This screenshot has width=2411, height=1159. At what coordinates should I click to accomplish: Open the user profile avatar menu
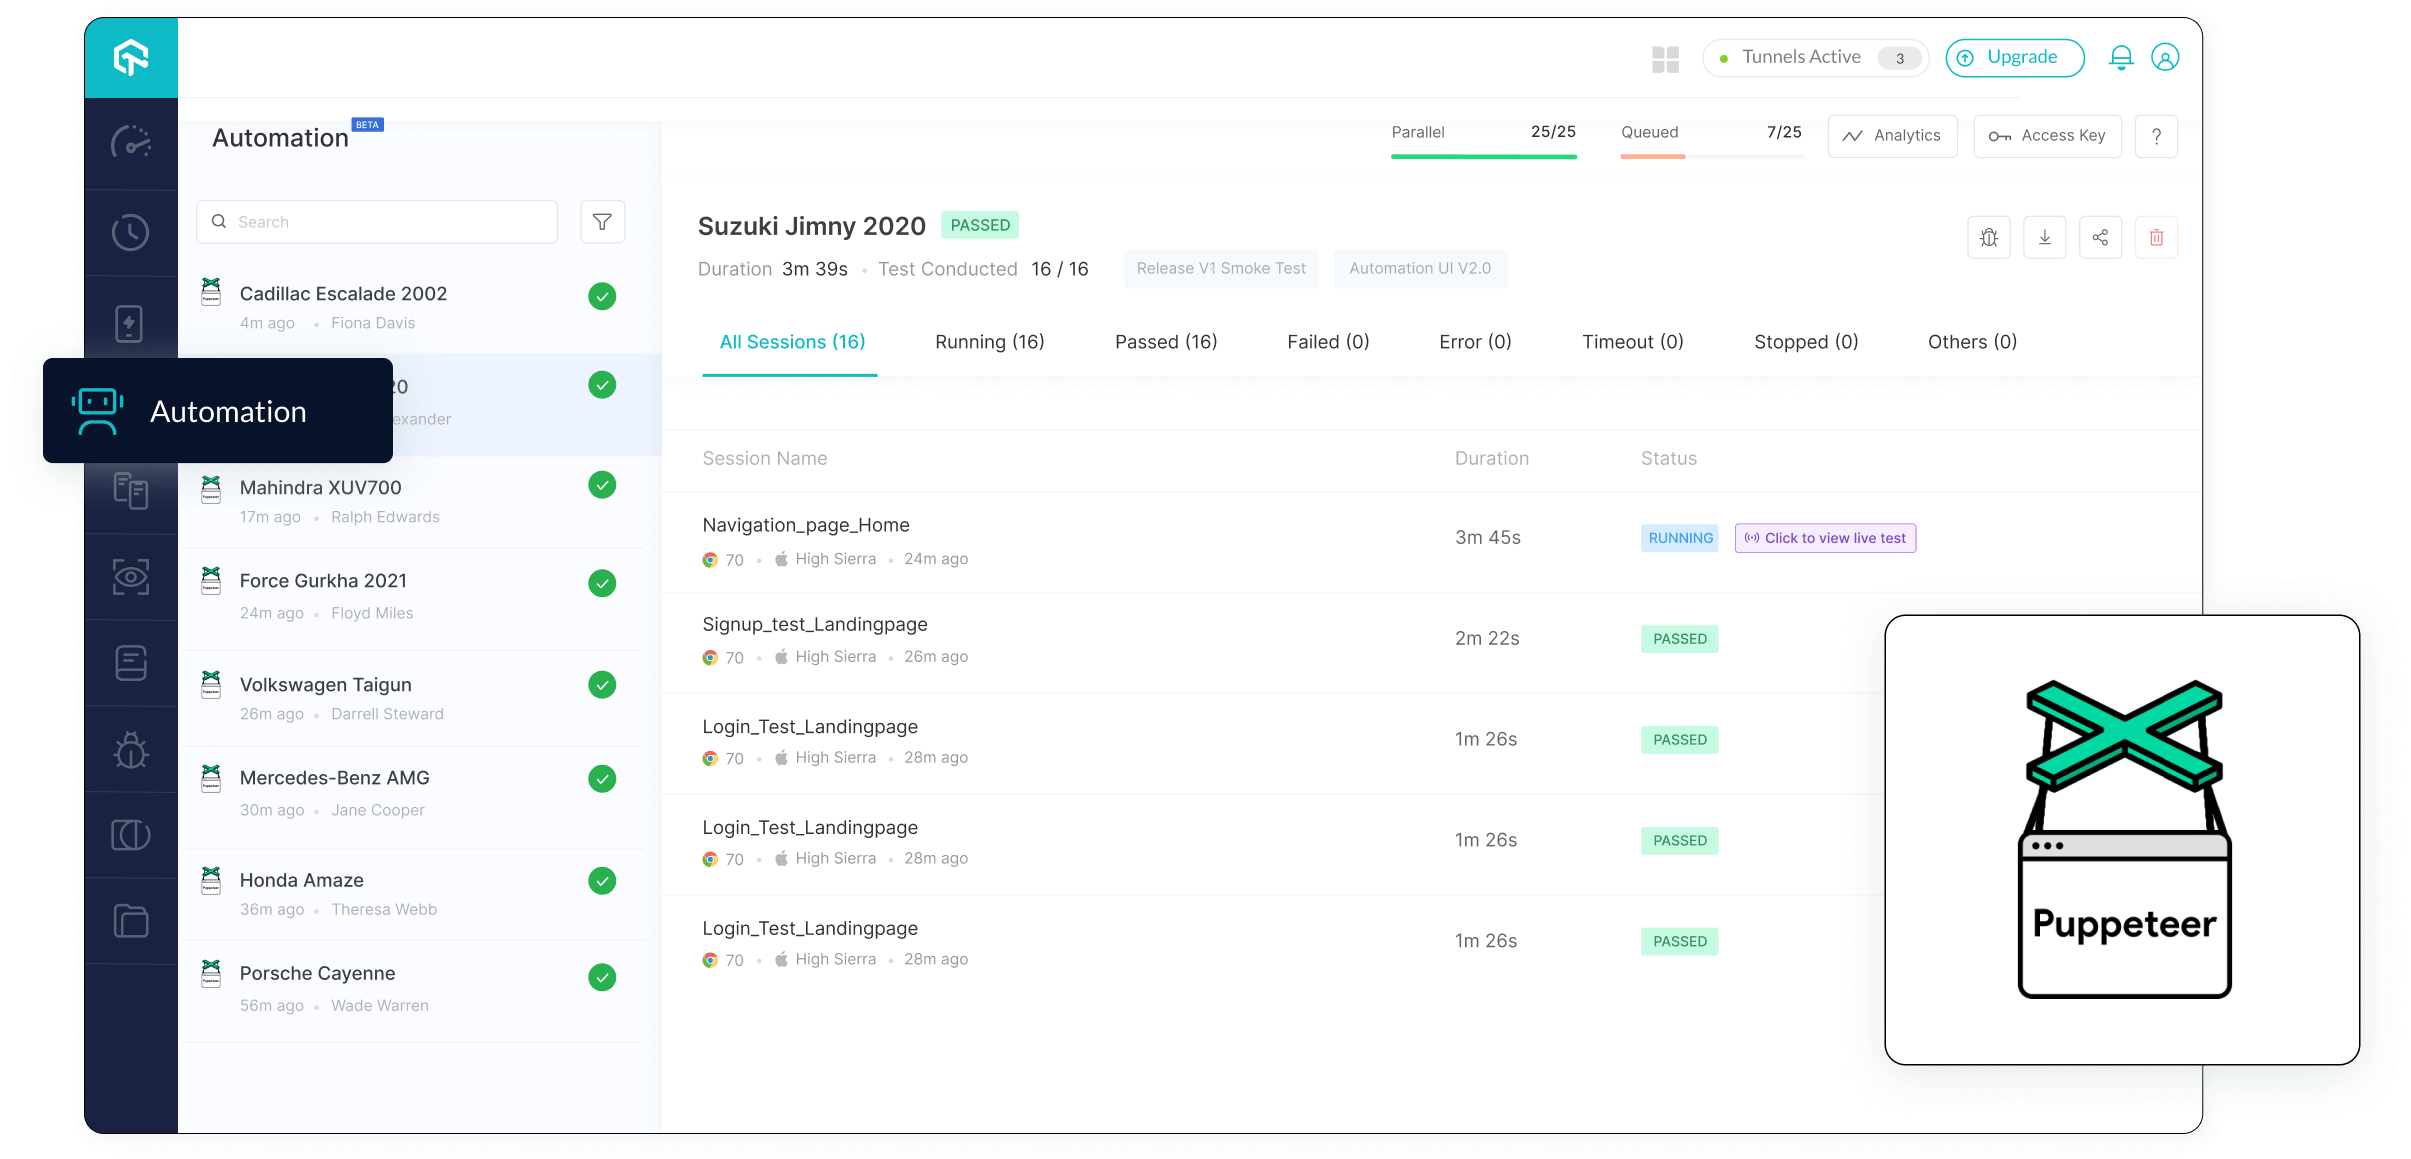pos(2165,57)
